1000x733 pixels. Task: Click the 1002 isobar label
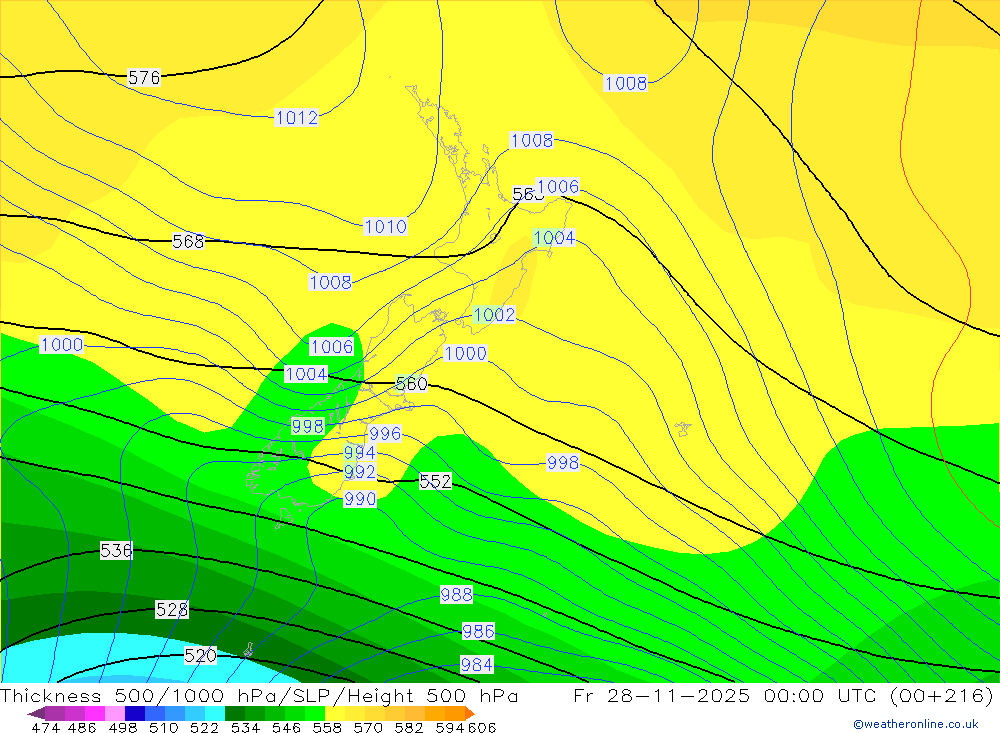pyautogui.click(x=494, y=315)
